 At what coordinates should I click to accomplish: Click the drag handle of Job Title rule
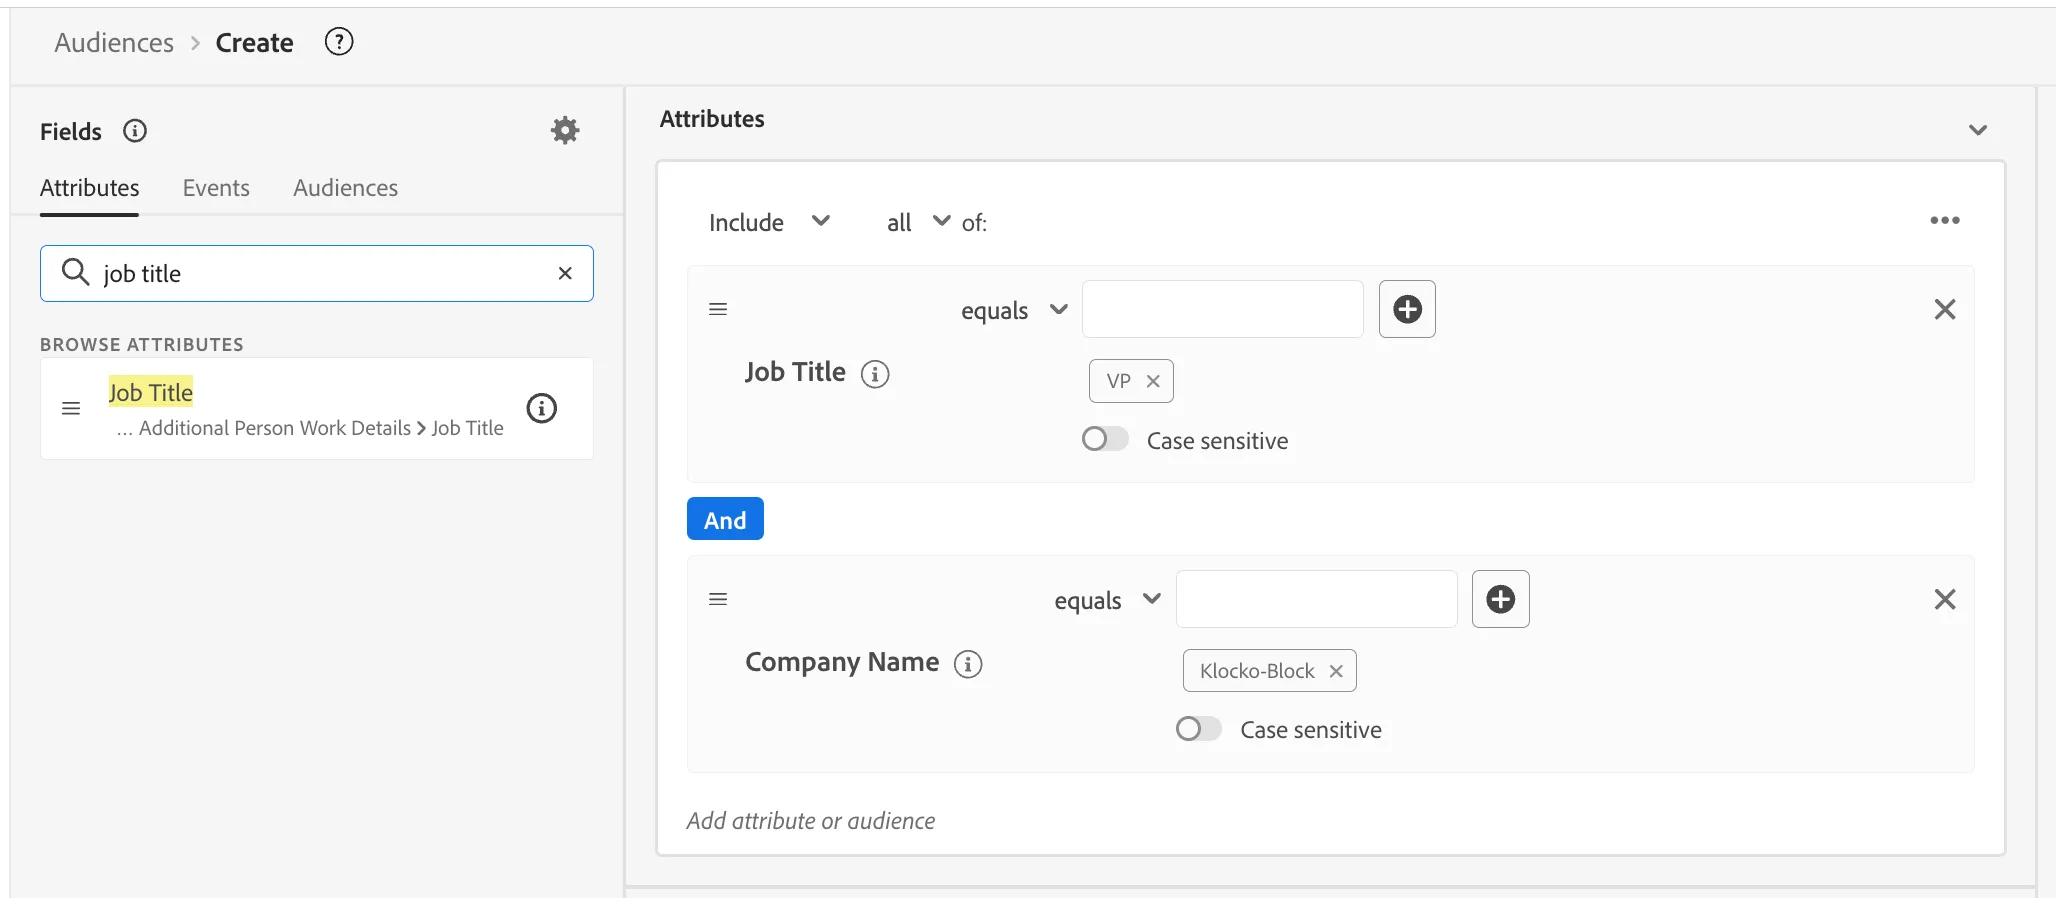click(718, 309)
